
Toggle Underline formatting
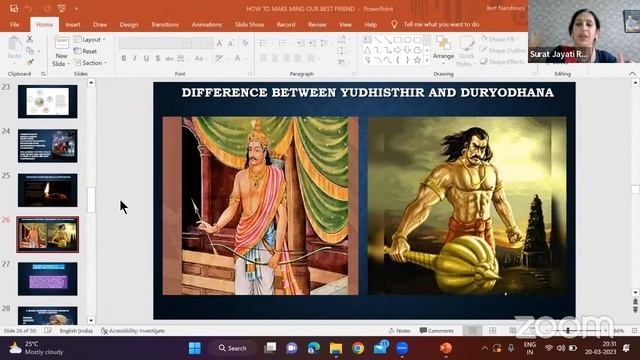146,58
